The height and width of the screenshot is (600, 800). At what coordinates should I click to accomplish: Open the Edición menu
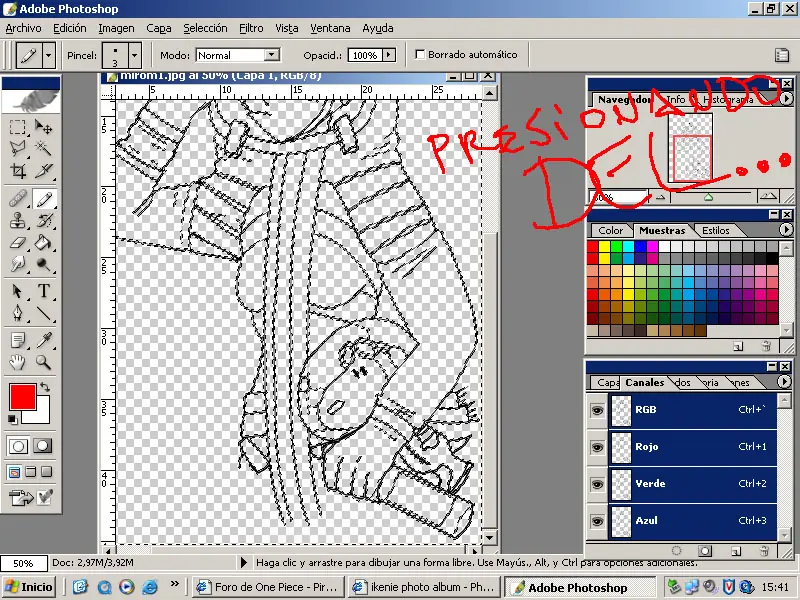pos(70,28)
